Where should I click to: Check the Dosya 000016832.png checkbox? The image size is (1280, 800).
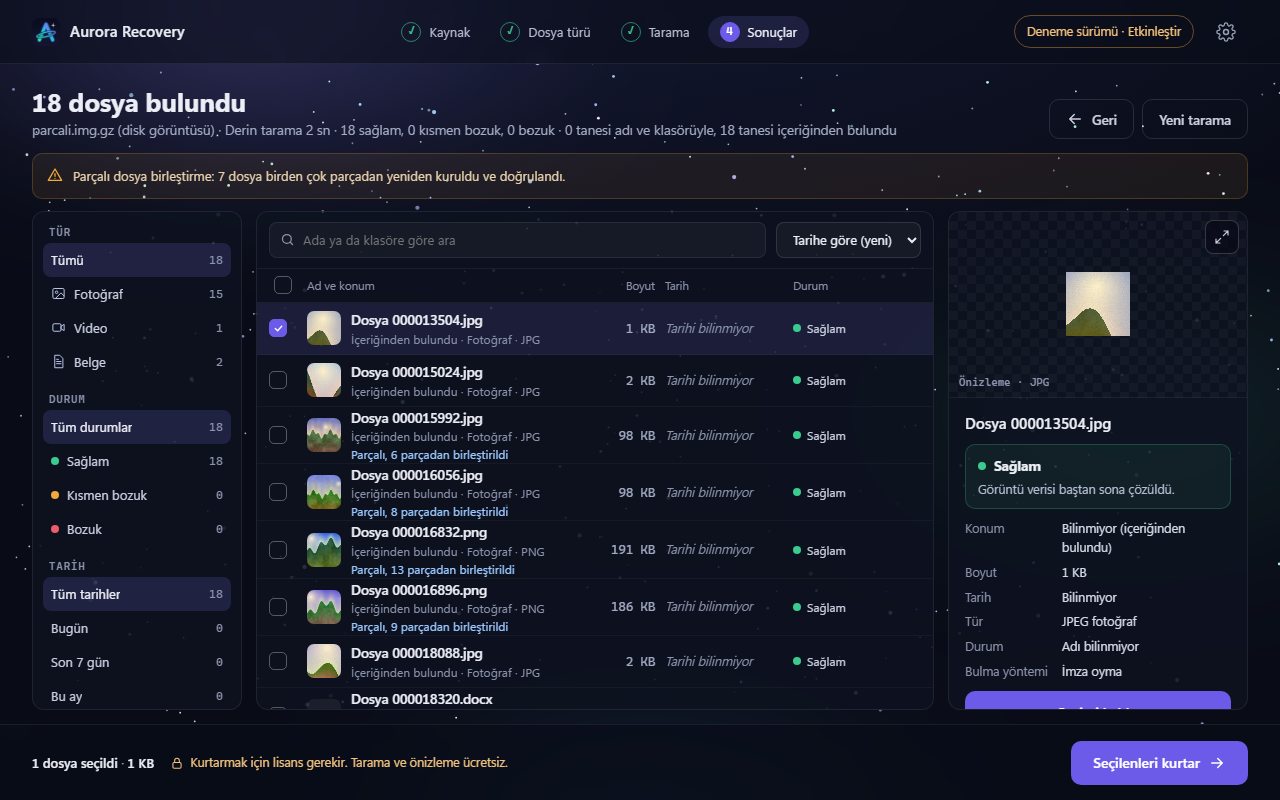coord(278,550)
